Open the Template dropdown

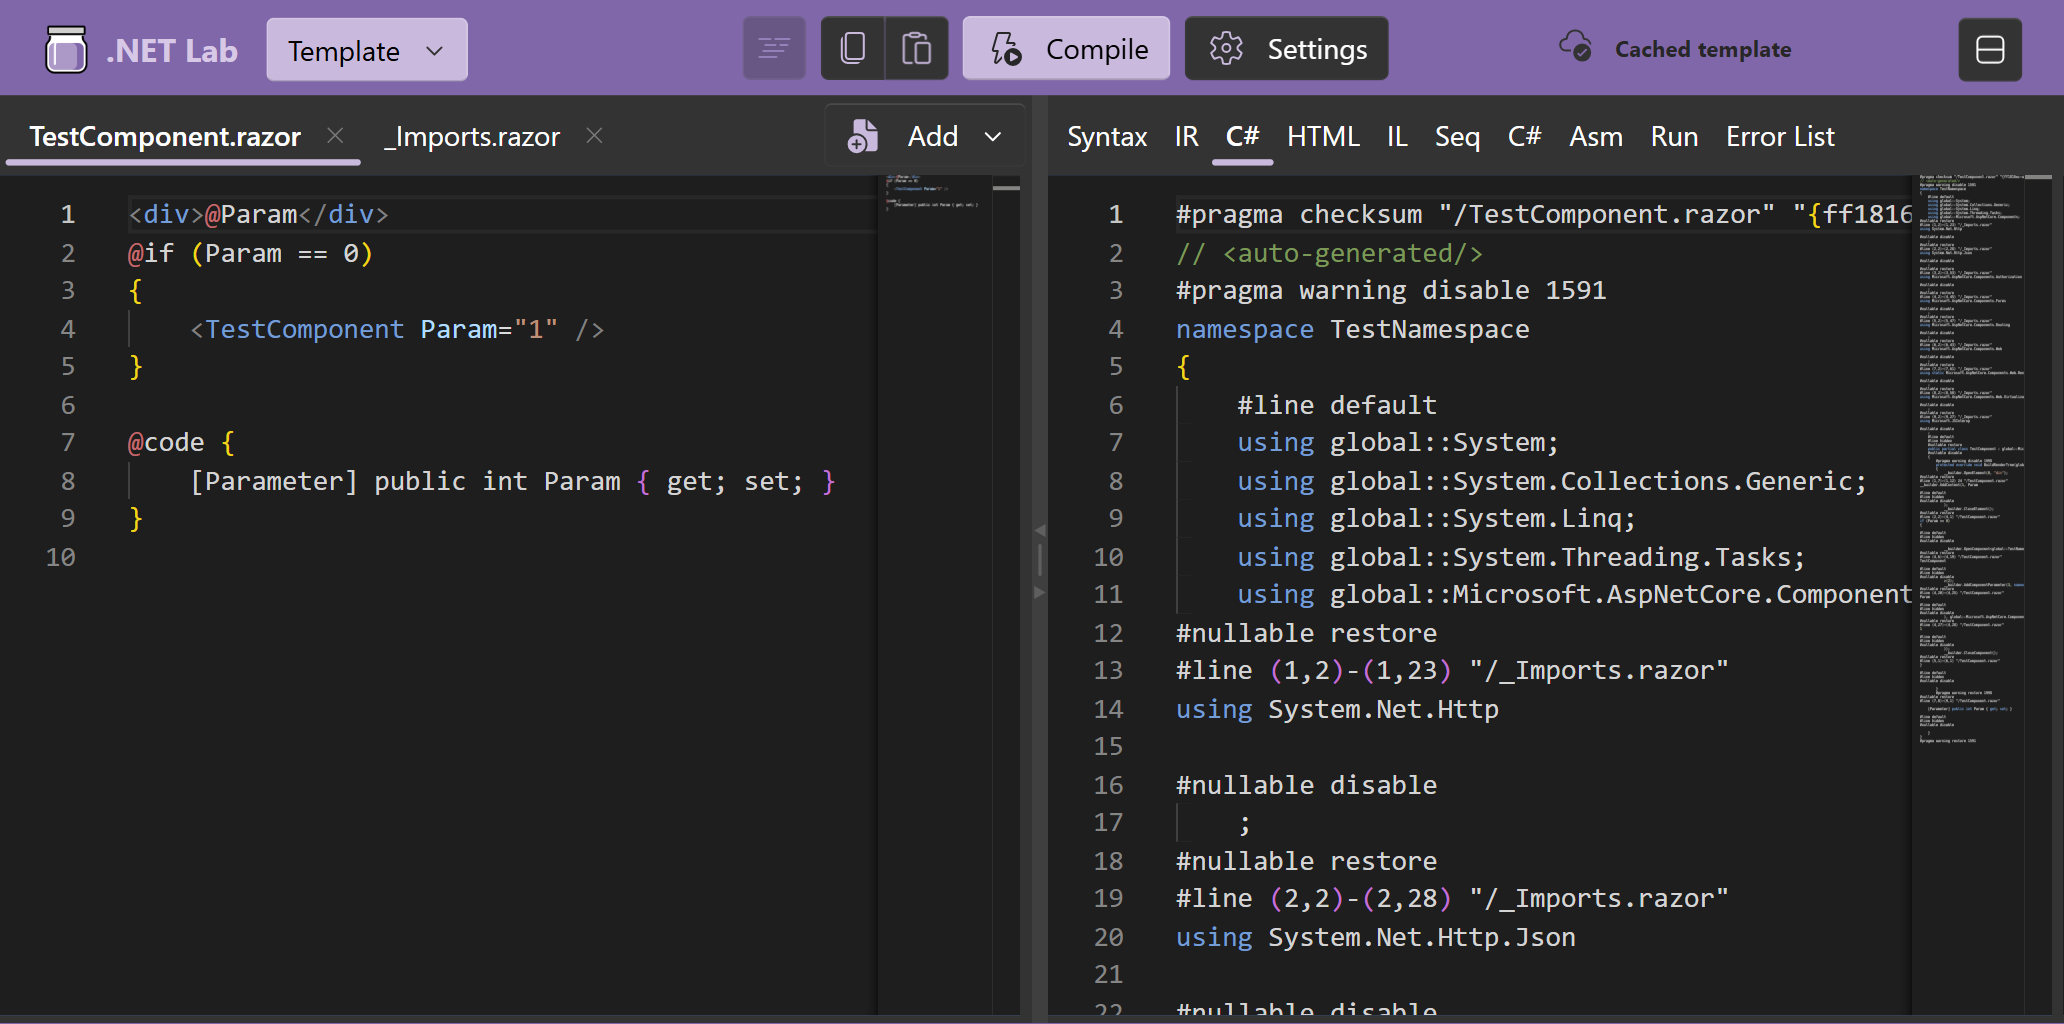[x=367, y=50]
